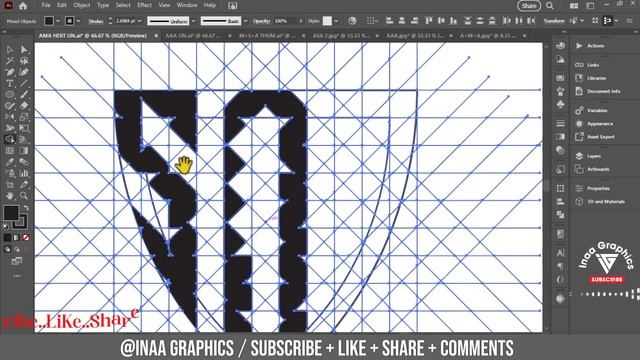Click the Share button
Screen dimensions: 640x360
tap(529, 6)
